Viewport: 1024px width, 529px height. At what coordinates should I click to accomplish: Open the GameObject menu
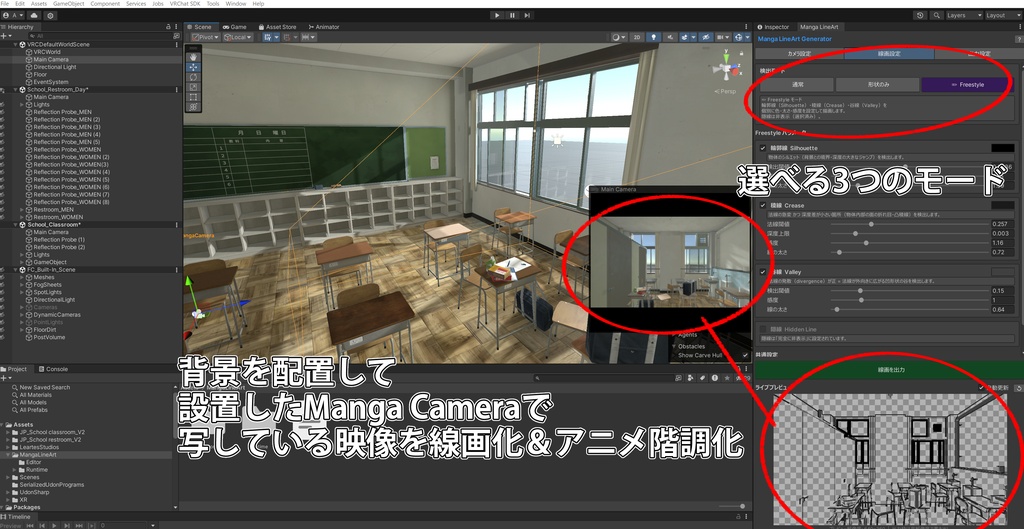click(68, 4)
